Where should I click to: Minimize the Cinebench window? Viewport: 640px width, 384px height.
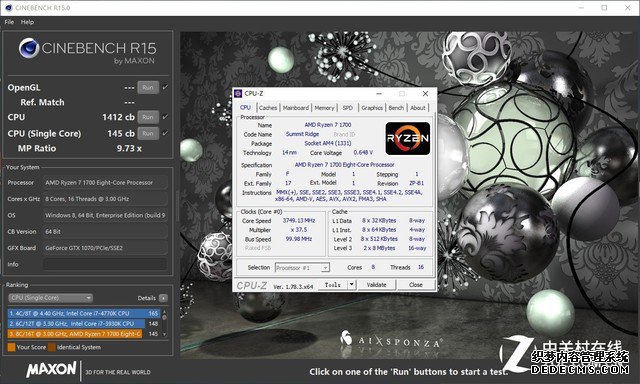click(x=581, y=8)
